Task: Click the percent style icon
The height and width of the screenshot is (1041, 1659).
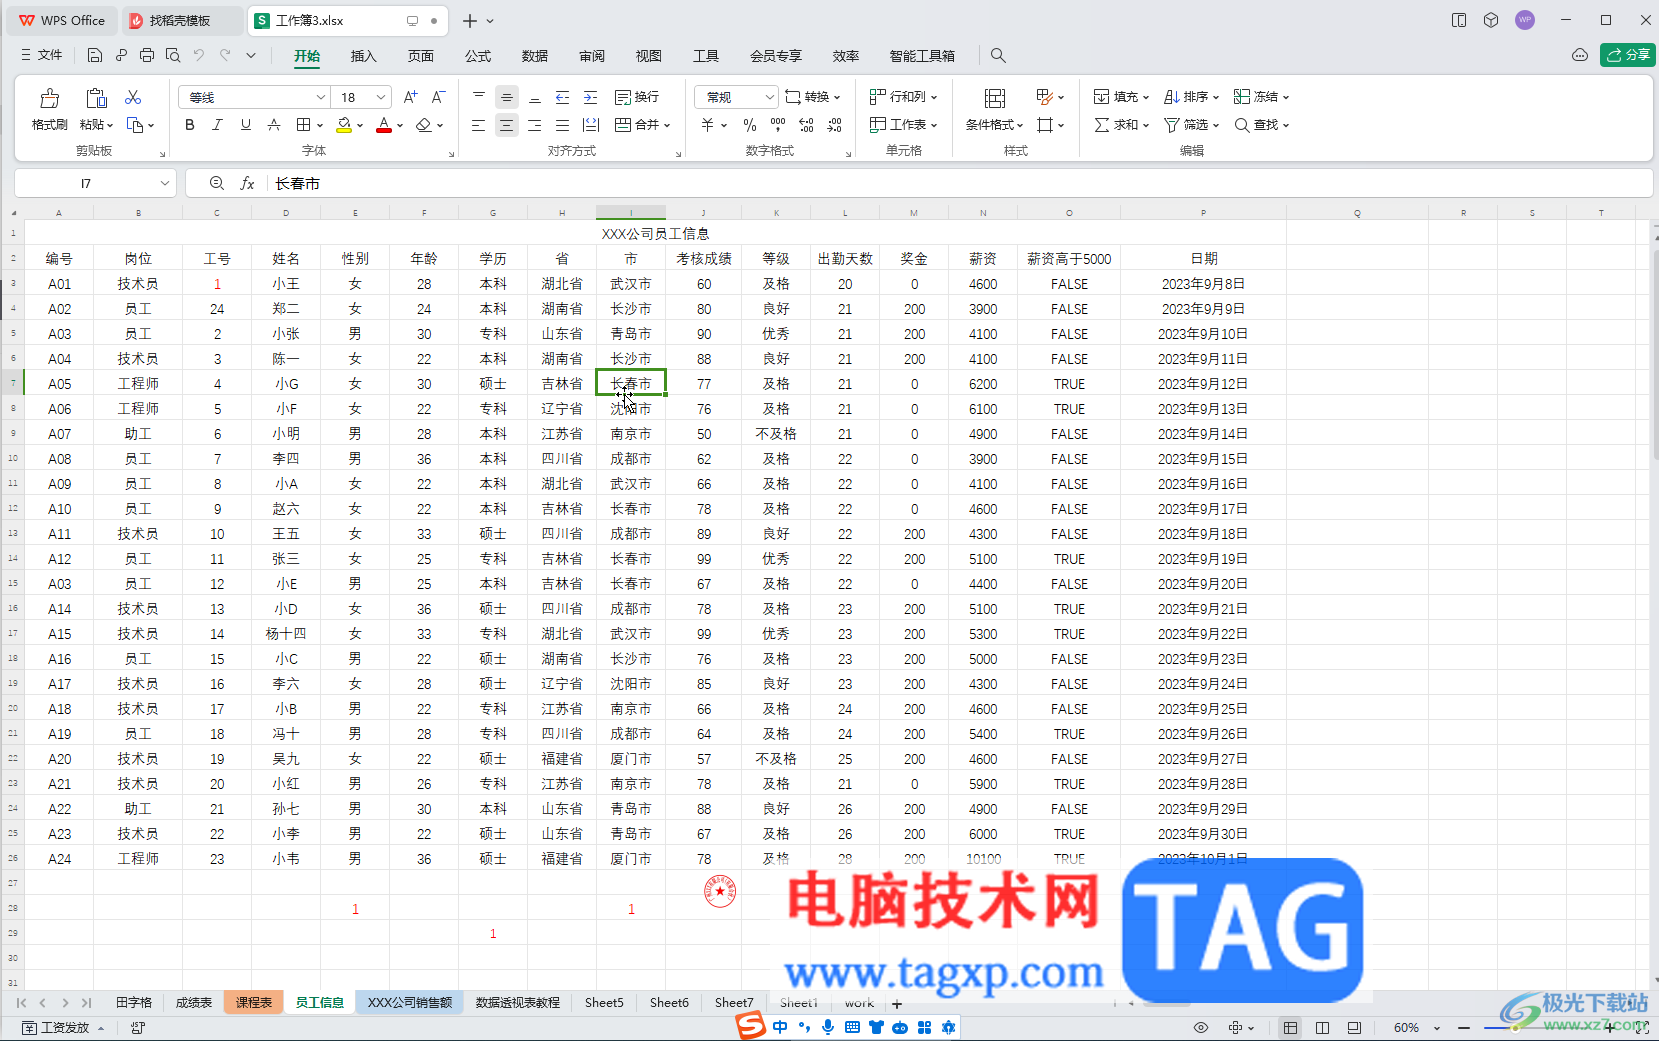Action: point(750,125)
